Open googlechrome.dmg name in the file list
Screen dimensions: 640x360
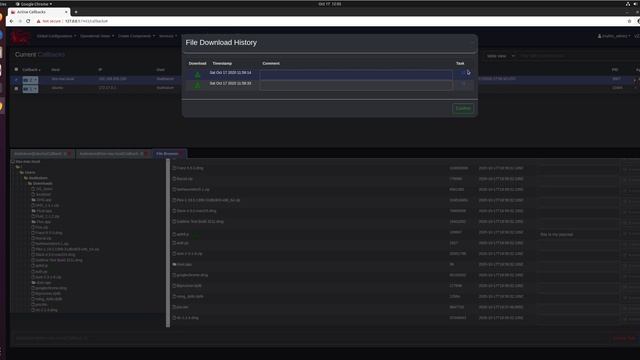pyautogui.click(x=192, y=275)
